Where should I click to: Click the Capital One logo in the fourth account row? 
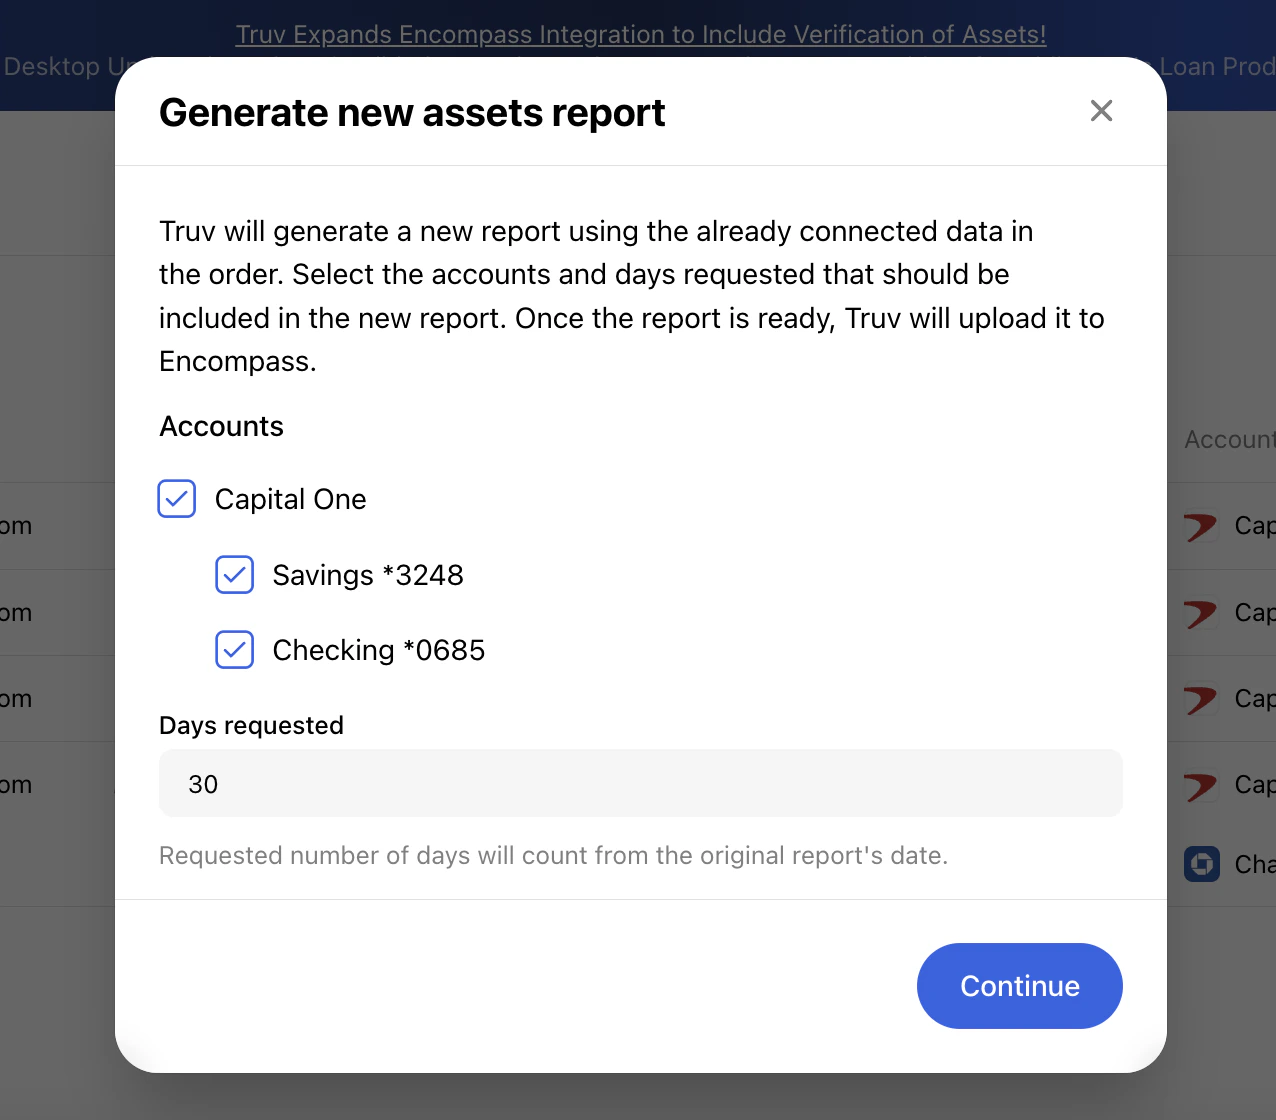pos(1200,785)
